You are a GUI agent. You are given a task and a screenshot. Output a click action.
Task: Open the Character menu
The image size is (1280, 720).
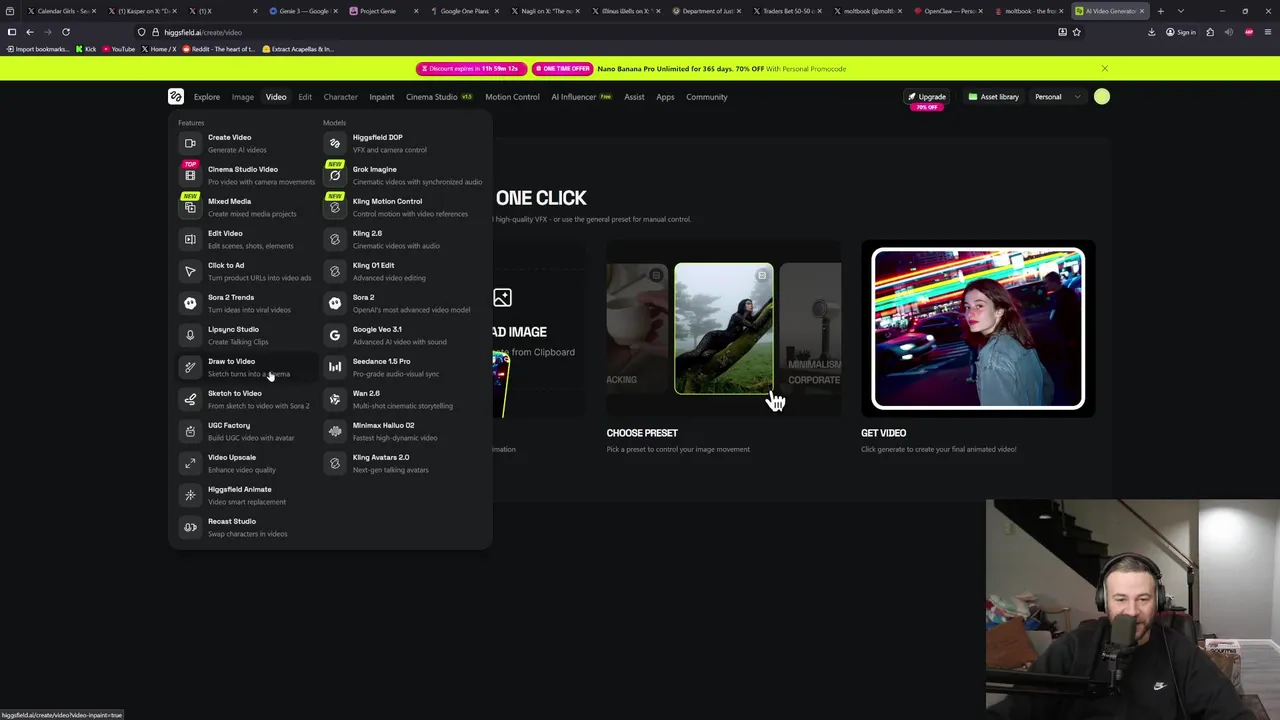340,97
